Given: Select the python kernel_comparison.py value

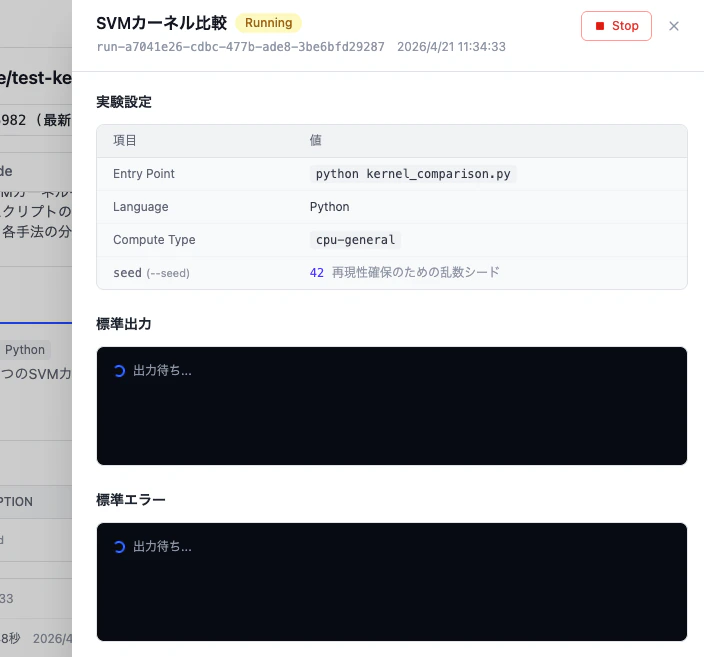Looking at the screenshot, I should click(x=413, y=174).
